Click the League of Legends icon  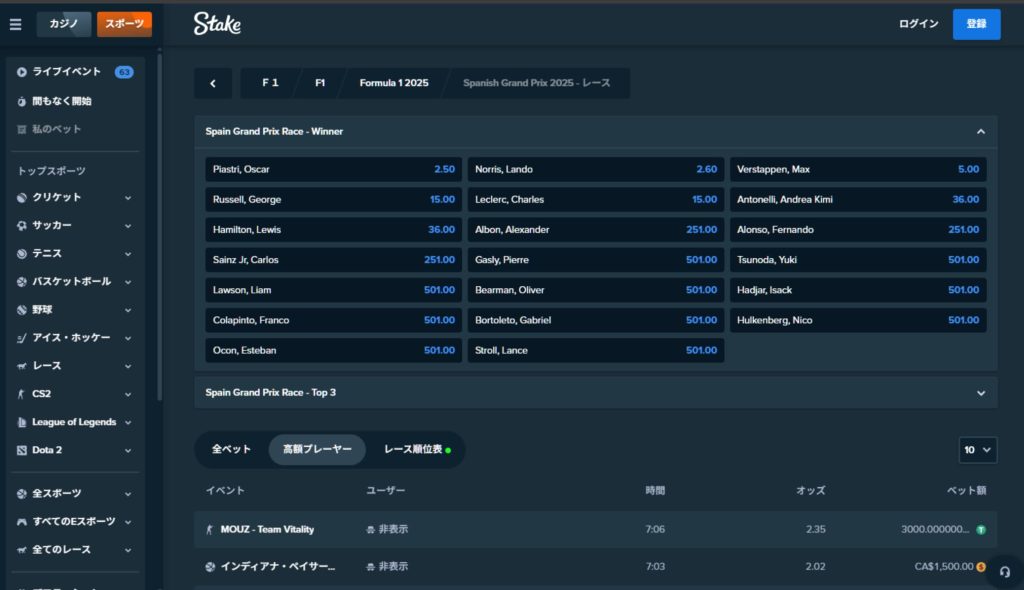click(22, 422)
